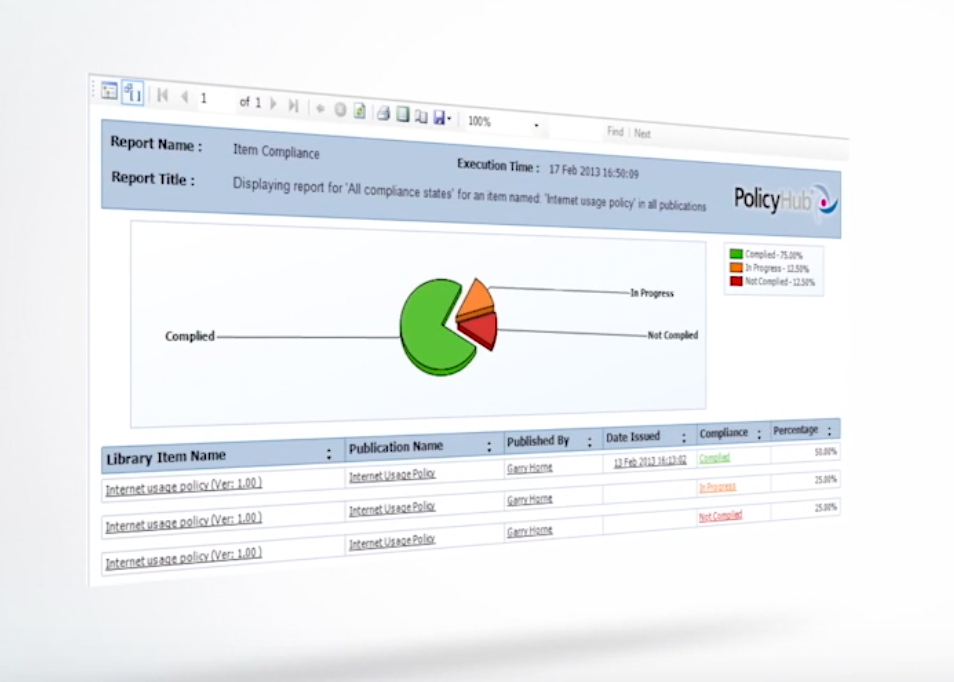Sort by the Library Item Name column
954x682 pixels.
point(329,454)
